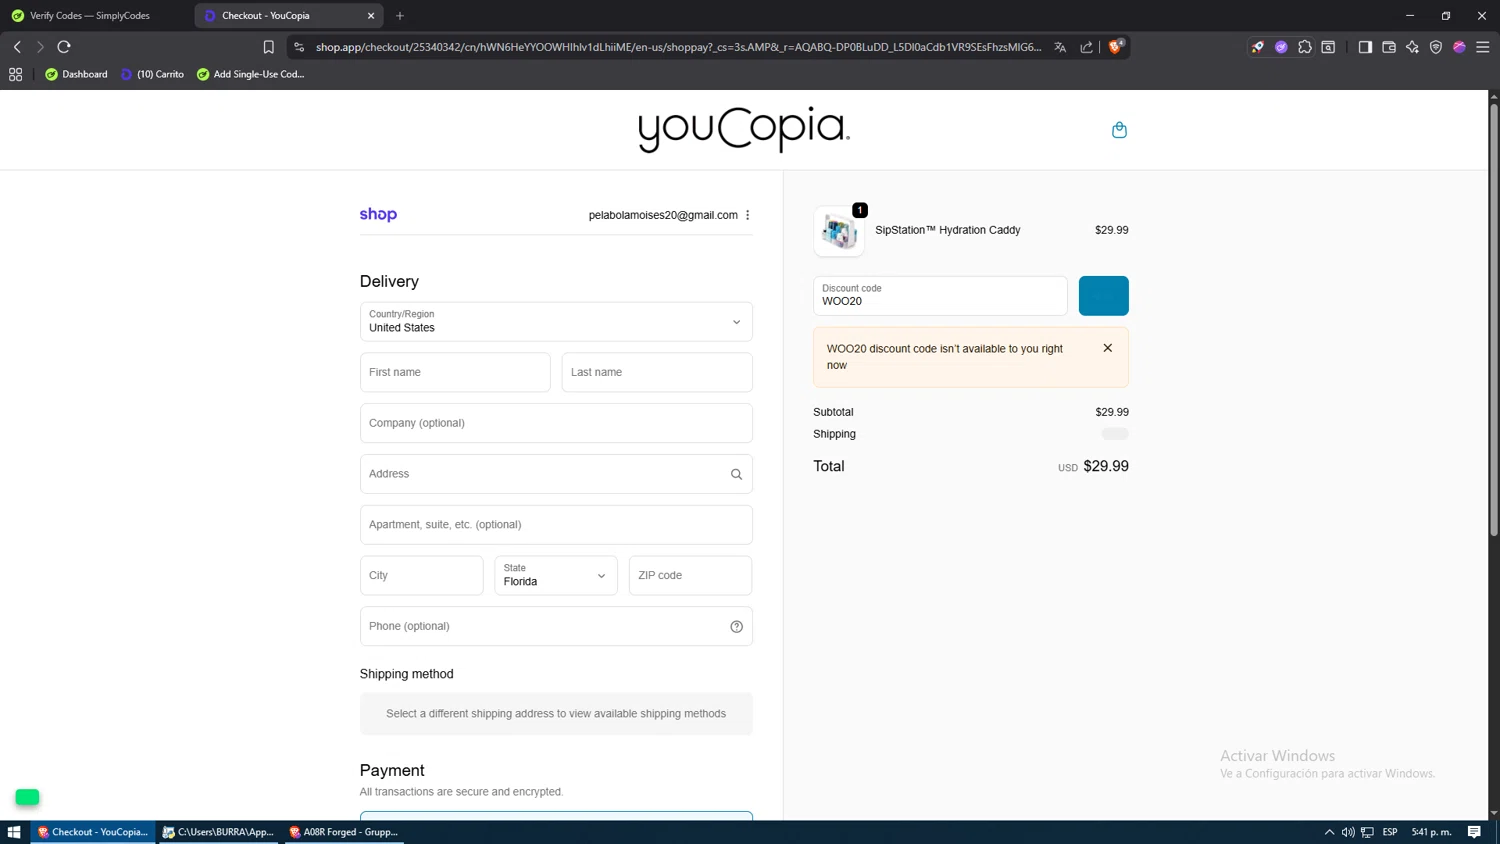Screen dimensions: 1500x844
Task: Click the ESP language indicator
Action: click(x=1390, y=832)
